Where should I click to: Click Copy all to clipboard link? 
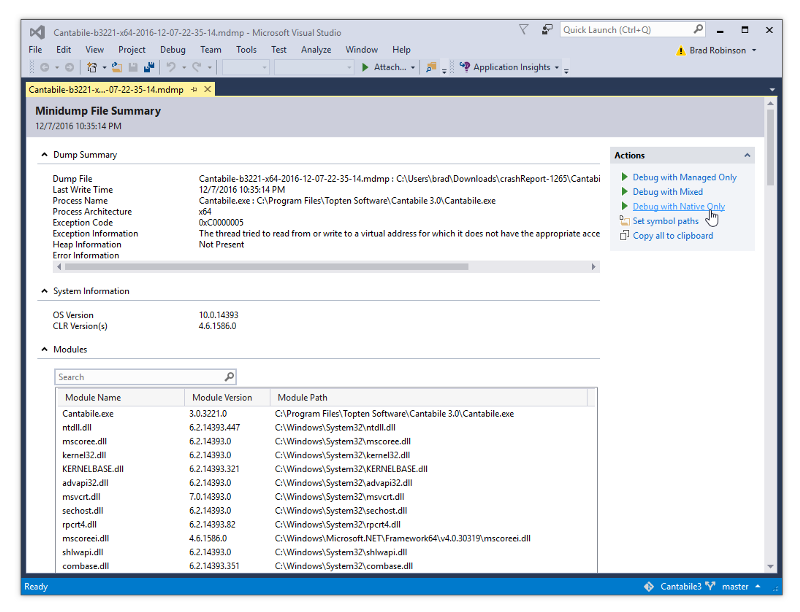[x=673, y=236]
